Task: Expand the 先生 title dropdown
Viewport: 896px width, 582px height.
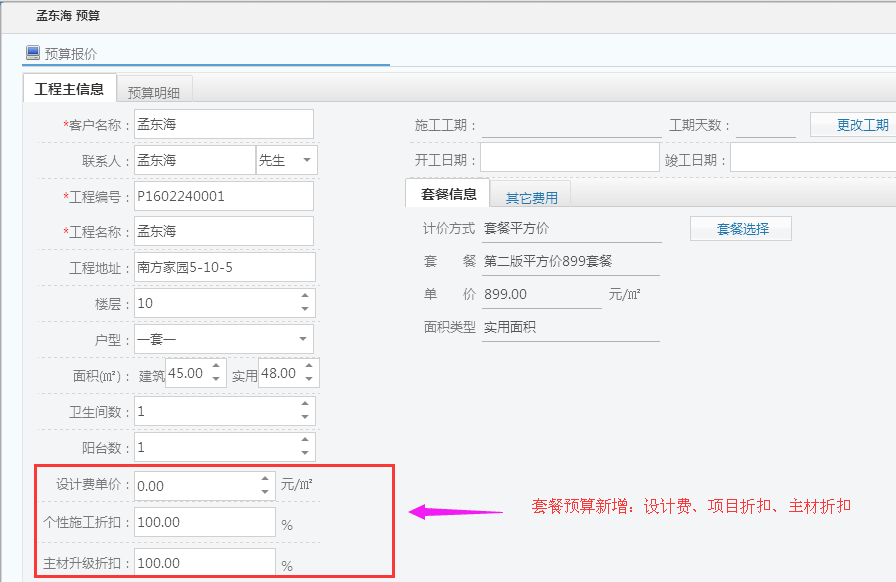Action: point(305,160)
